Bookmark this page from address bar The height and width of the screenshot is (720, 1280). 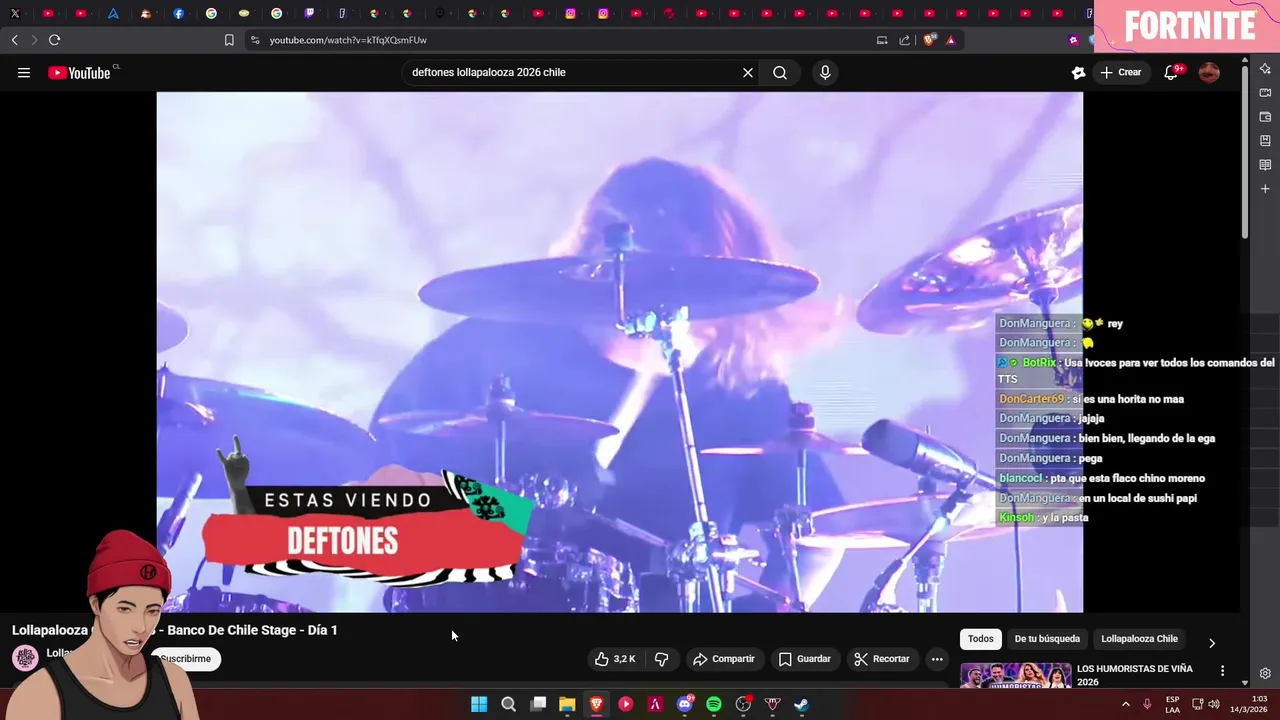point(229,40)
